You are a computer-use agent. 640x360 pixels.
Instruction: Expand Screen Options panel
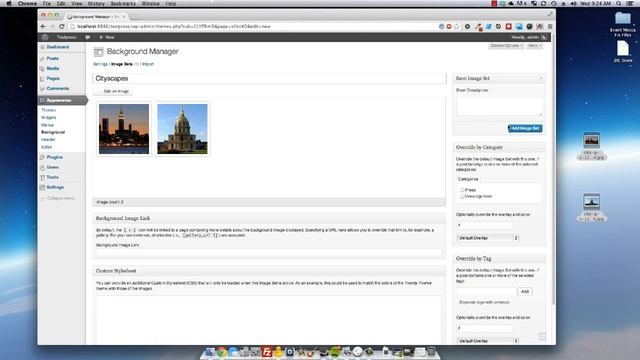pos(506,46)
